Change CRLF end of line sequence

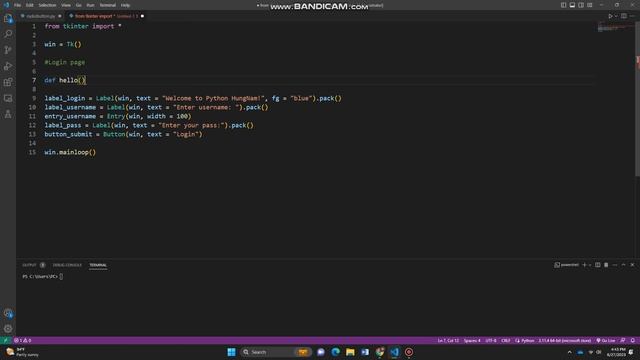pos(506,340)
